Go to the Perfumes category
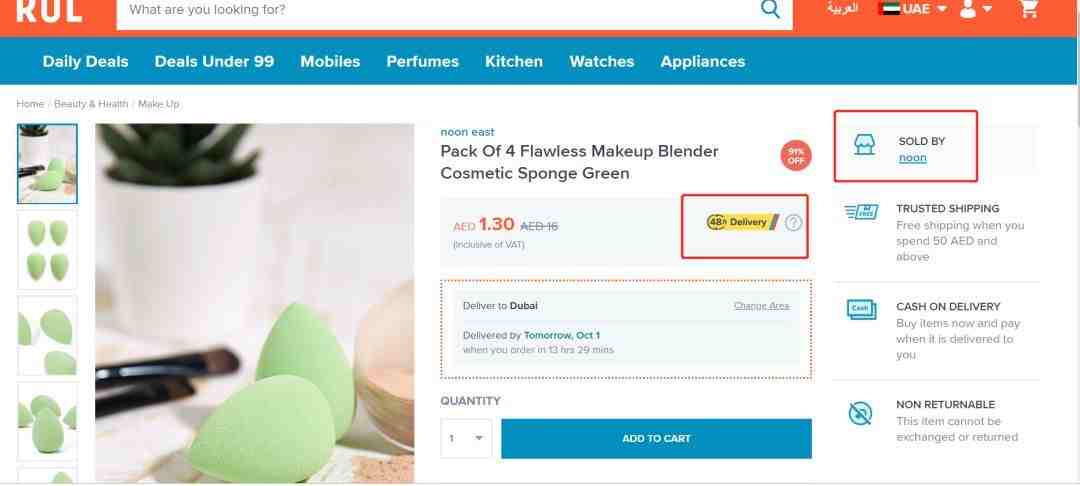Viewport: 1080px width, 486px height. pyautogui.click(x=422, y=61)
